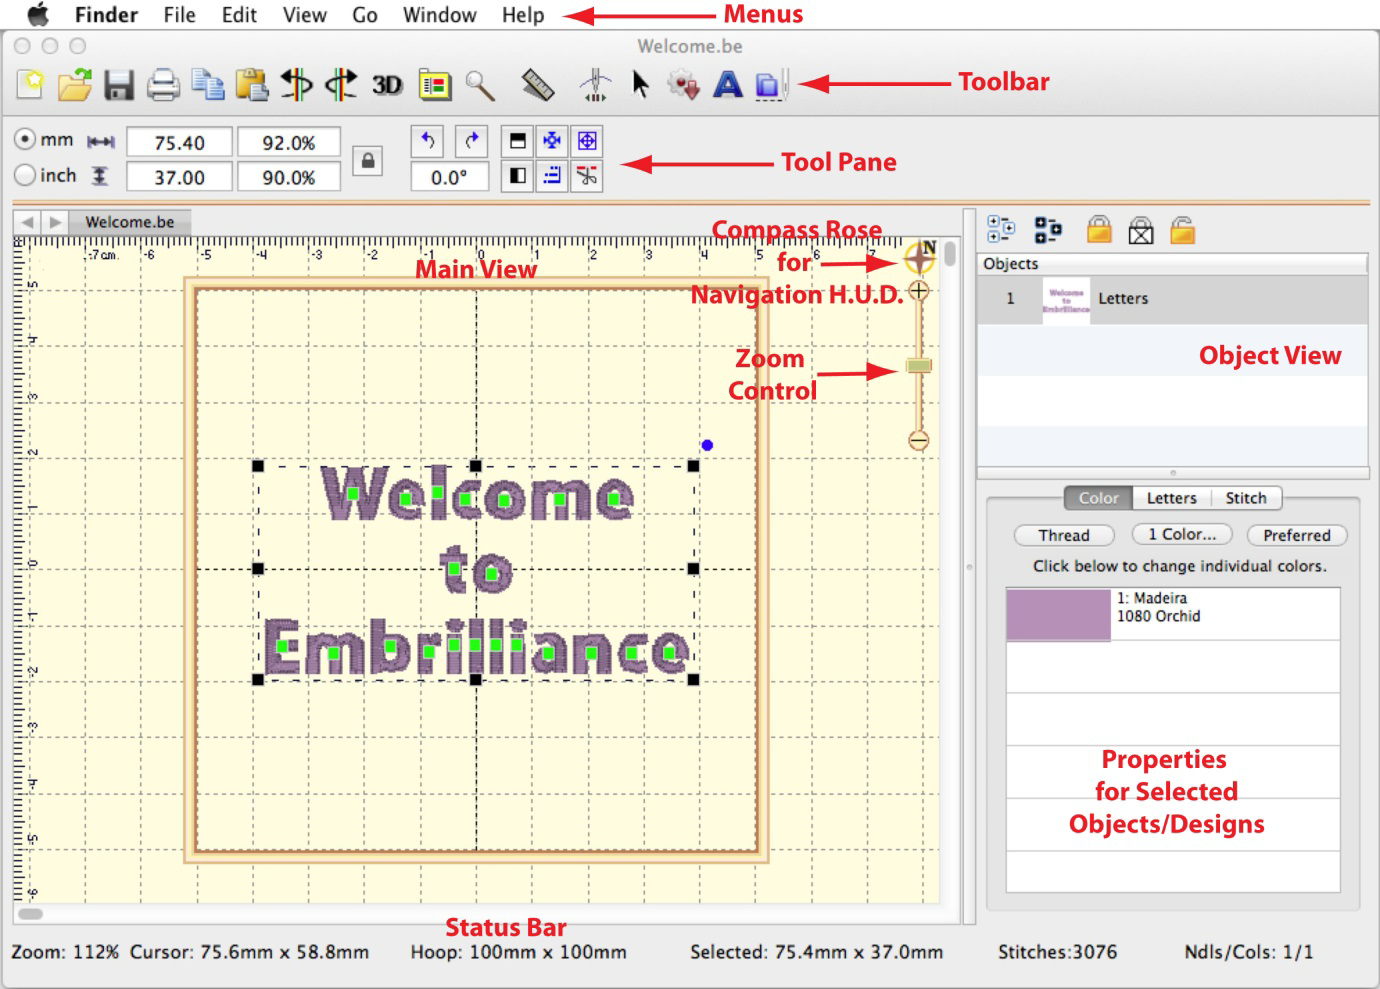
Task: Select the 3D view toolbar icon
Action: (389, 85)
